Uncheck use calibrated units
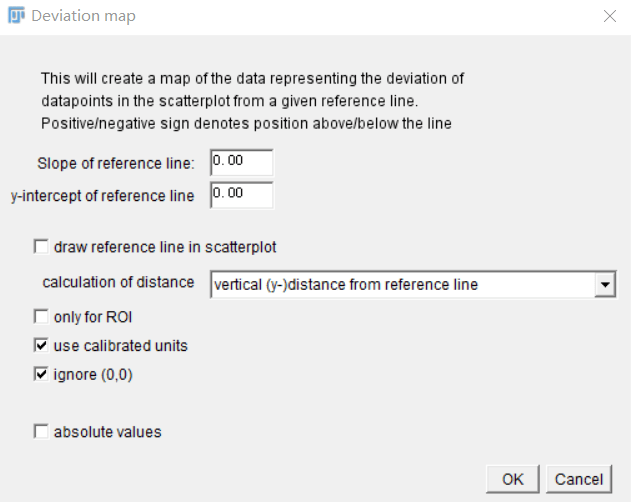The width and height of the screenshot is (631, 502). (x=41, y=346)
